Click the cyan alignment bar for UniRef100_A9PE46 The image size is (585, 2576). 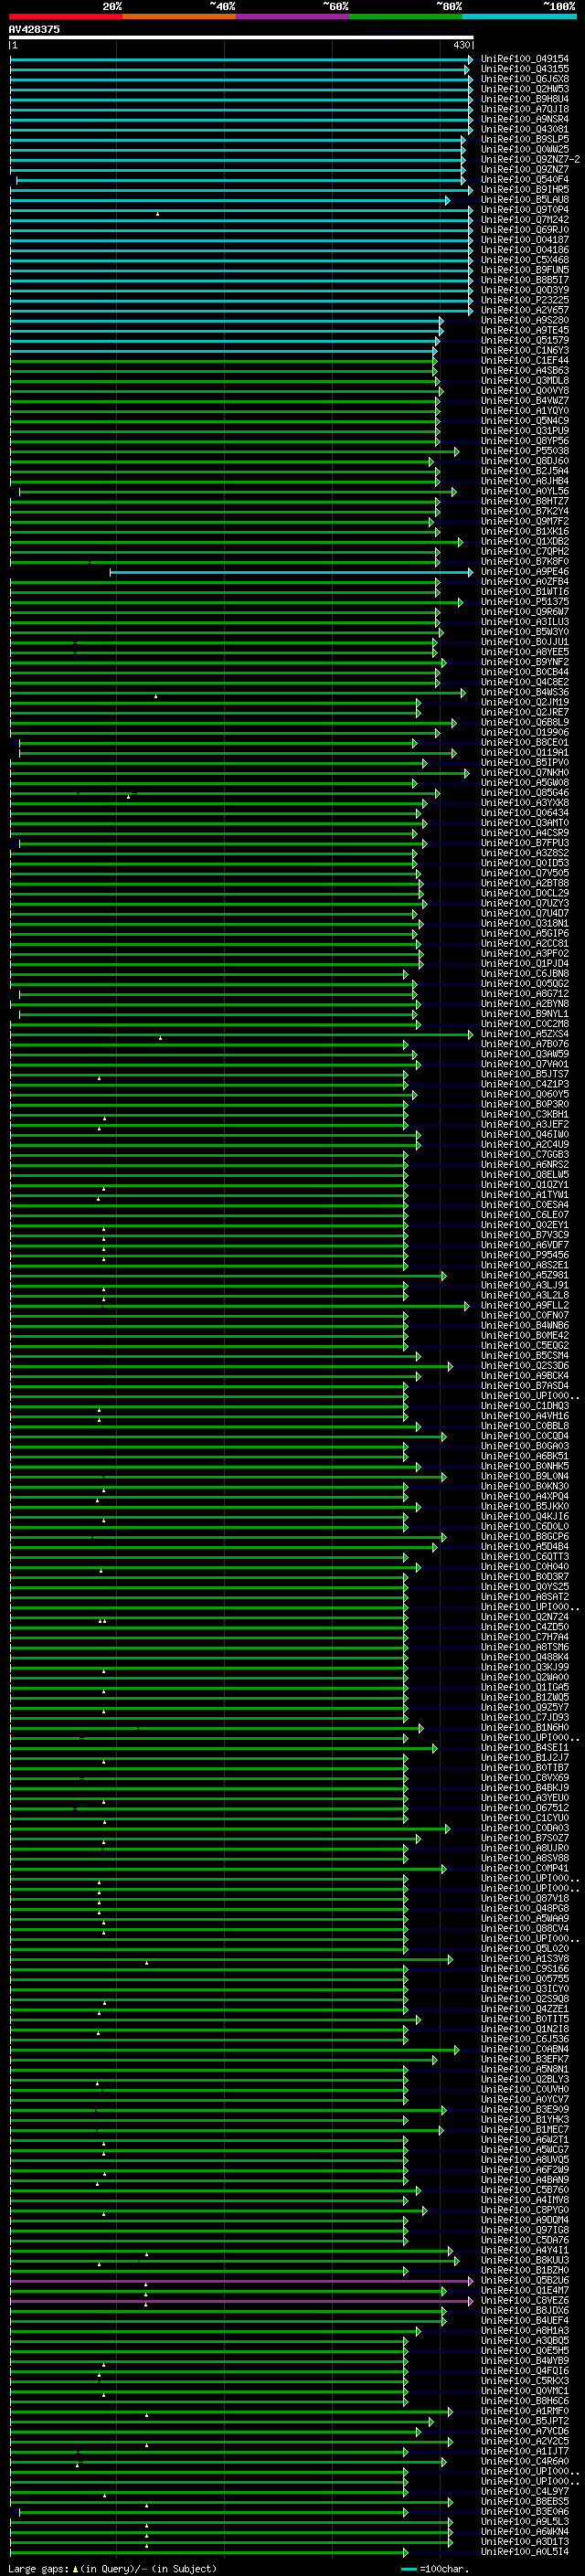290,572
